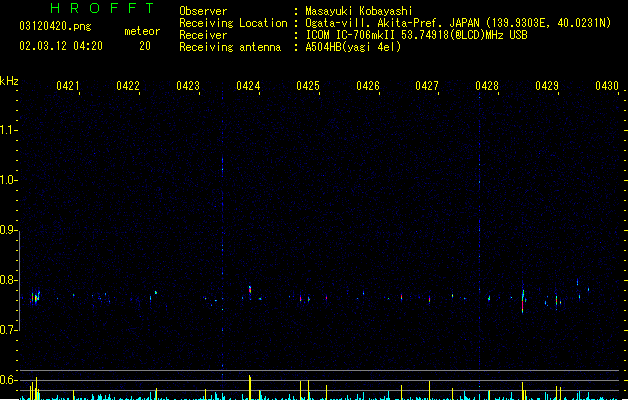The width and height of the screenshot is (629, 400).
Task: Click the 1.0 kHz axis label
Action: (8, 180)
